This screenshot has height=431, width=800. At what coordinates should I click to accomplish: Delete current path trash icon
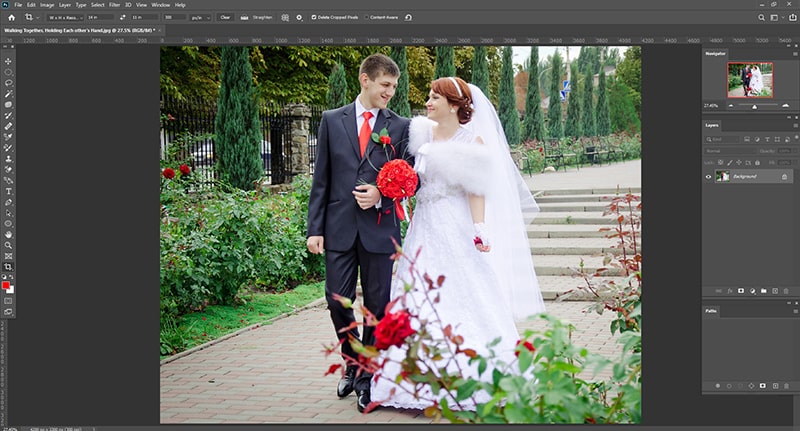(786, 386)
